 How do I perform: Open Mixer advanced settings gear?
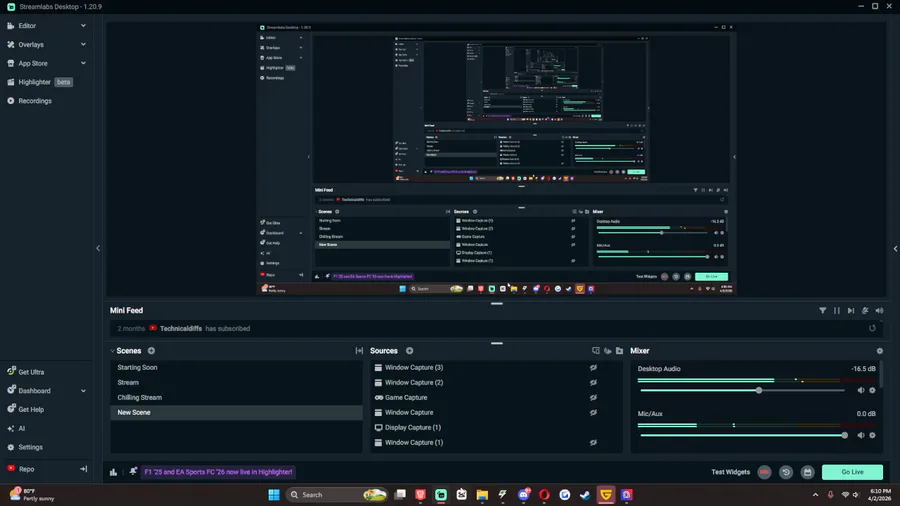pos(879,351)
